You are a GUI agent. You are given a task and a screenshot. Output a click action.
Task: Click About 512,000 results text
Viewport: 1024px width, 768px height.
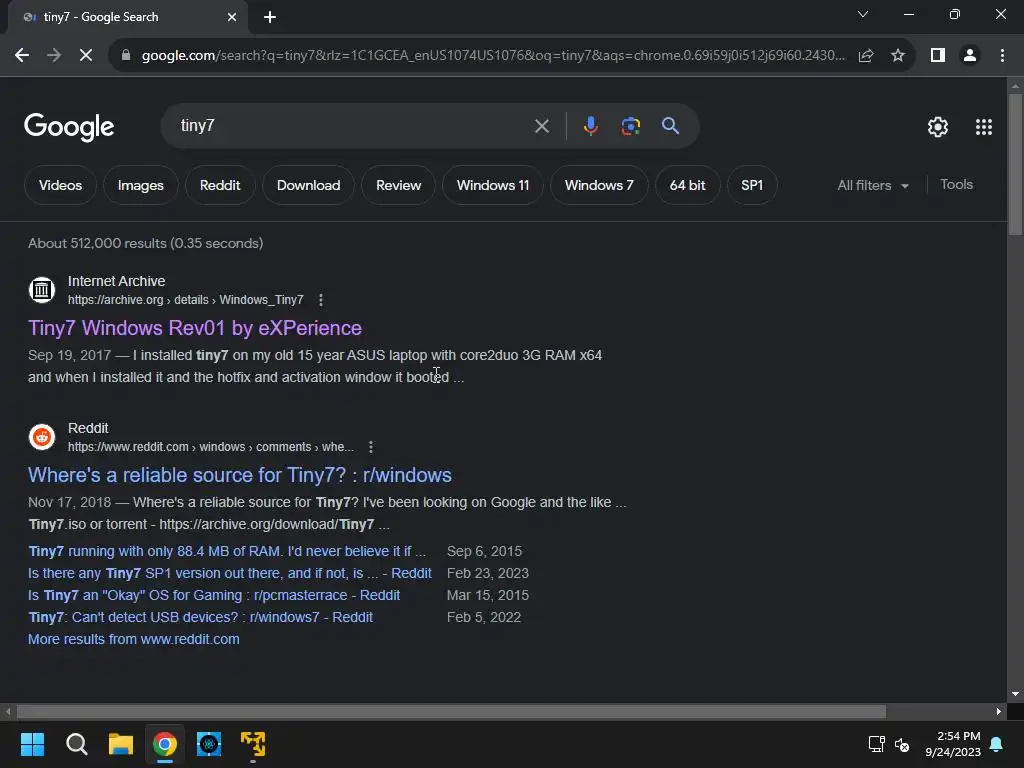146,243
